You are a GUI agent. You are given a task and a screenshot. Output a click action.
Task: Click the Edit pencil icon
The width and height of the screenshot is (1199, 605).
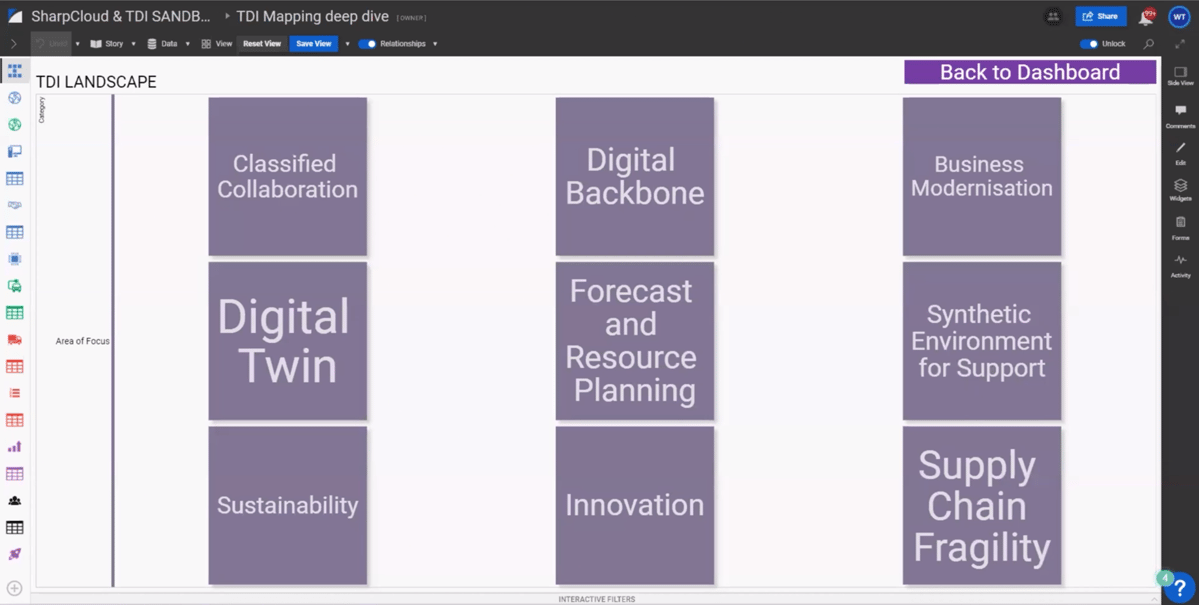click(1180, 152)
